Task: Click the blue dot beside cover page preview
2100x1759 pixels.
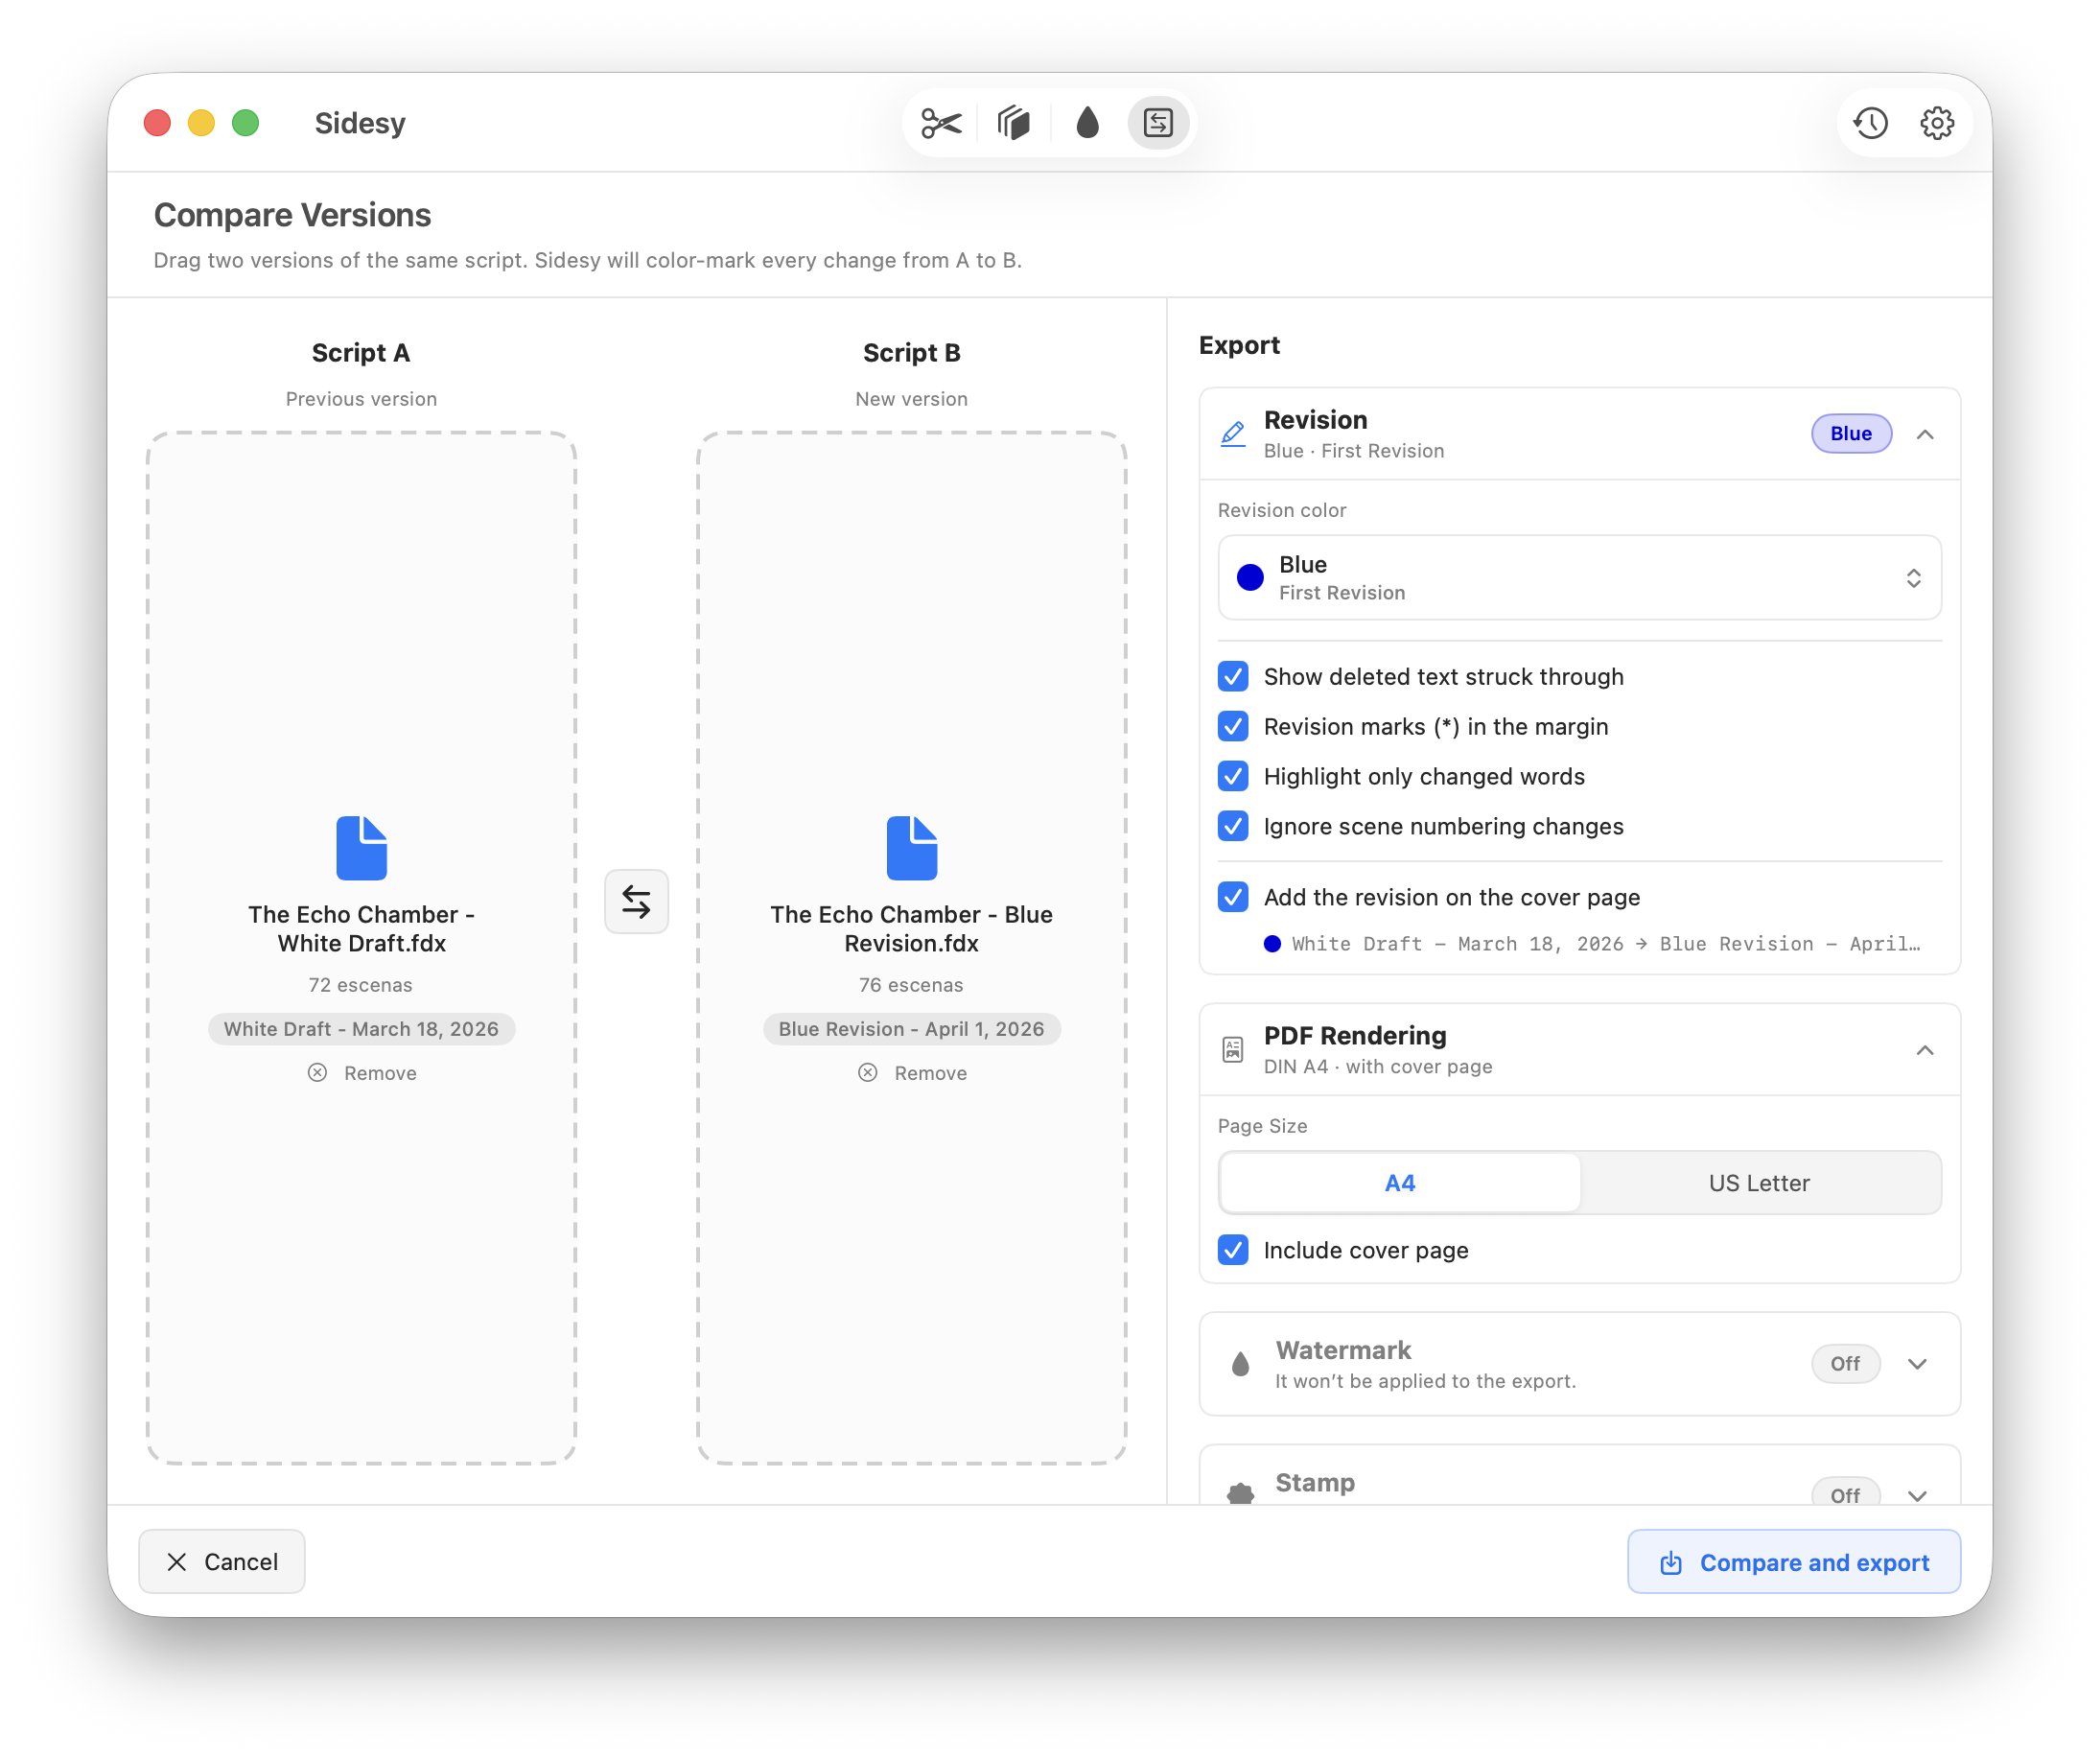Action: [x=1272, y=944]
